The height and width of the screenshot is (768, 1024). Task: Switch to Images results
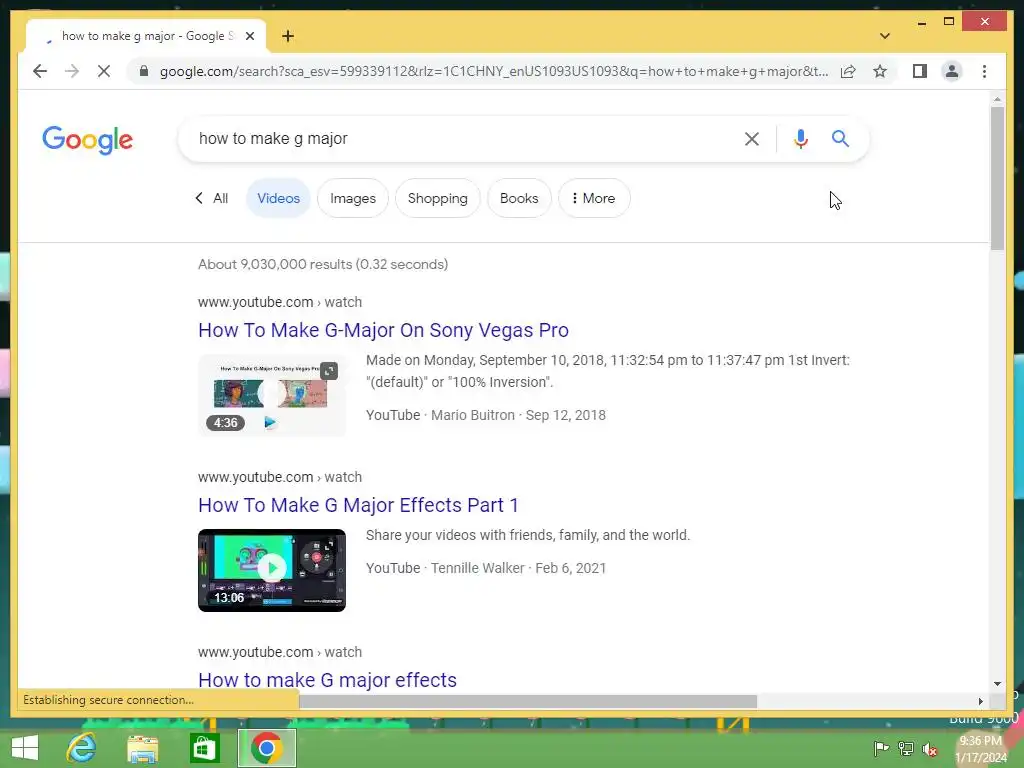pyautogui.click(x=353, y=198)
